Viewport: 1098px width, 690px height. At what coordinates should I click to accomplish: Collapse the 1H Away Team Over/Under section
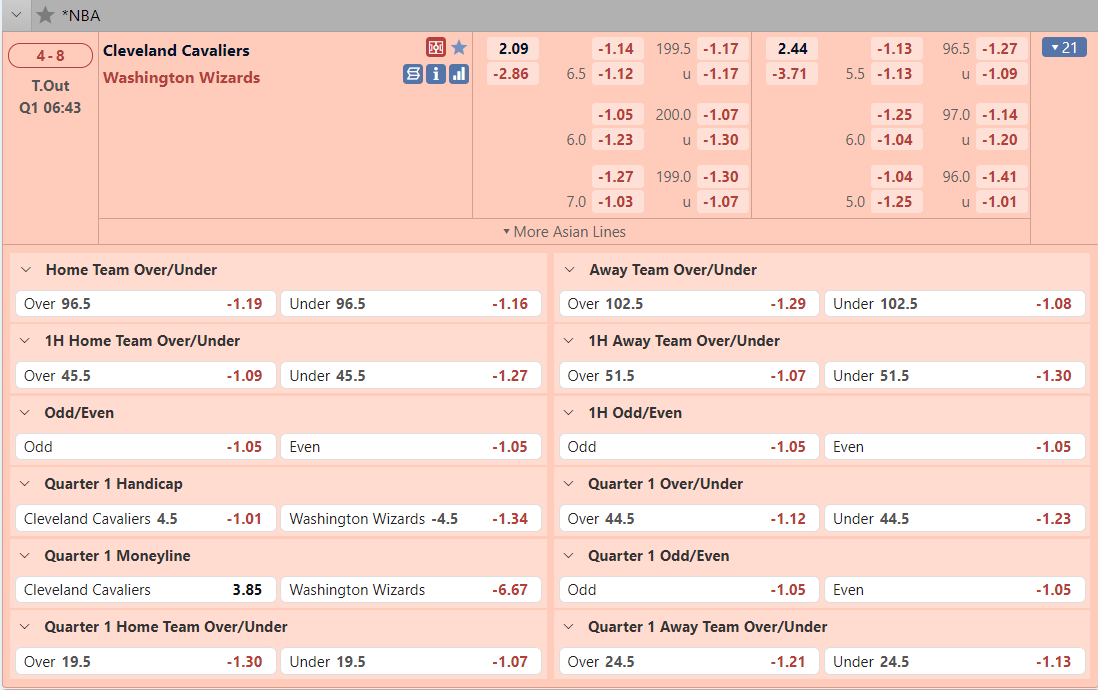point(569,341)
